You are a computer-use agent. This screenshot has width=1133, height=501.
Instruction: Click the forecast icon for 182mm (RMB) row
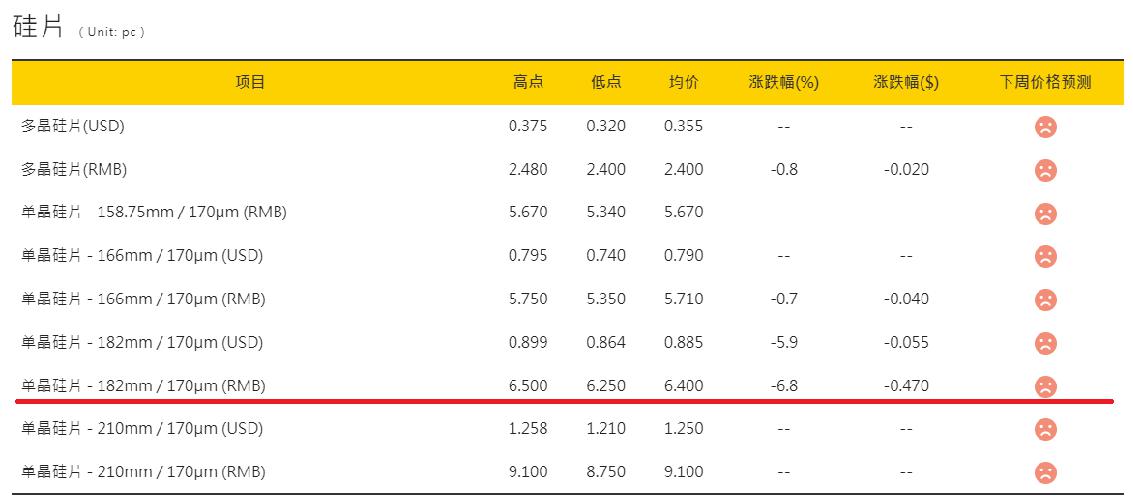point(1045,386)
